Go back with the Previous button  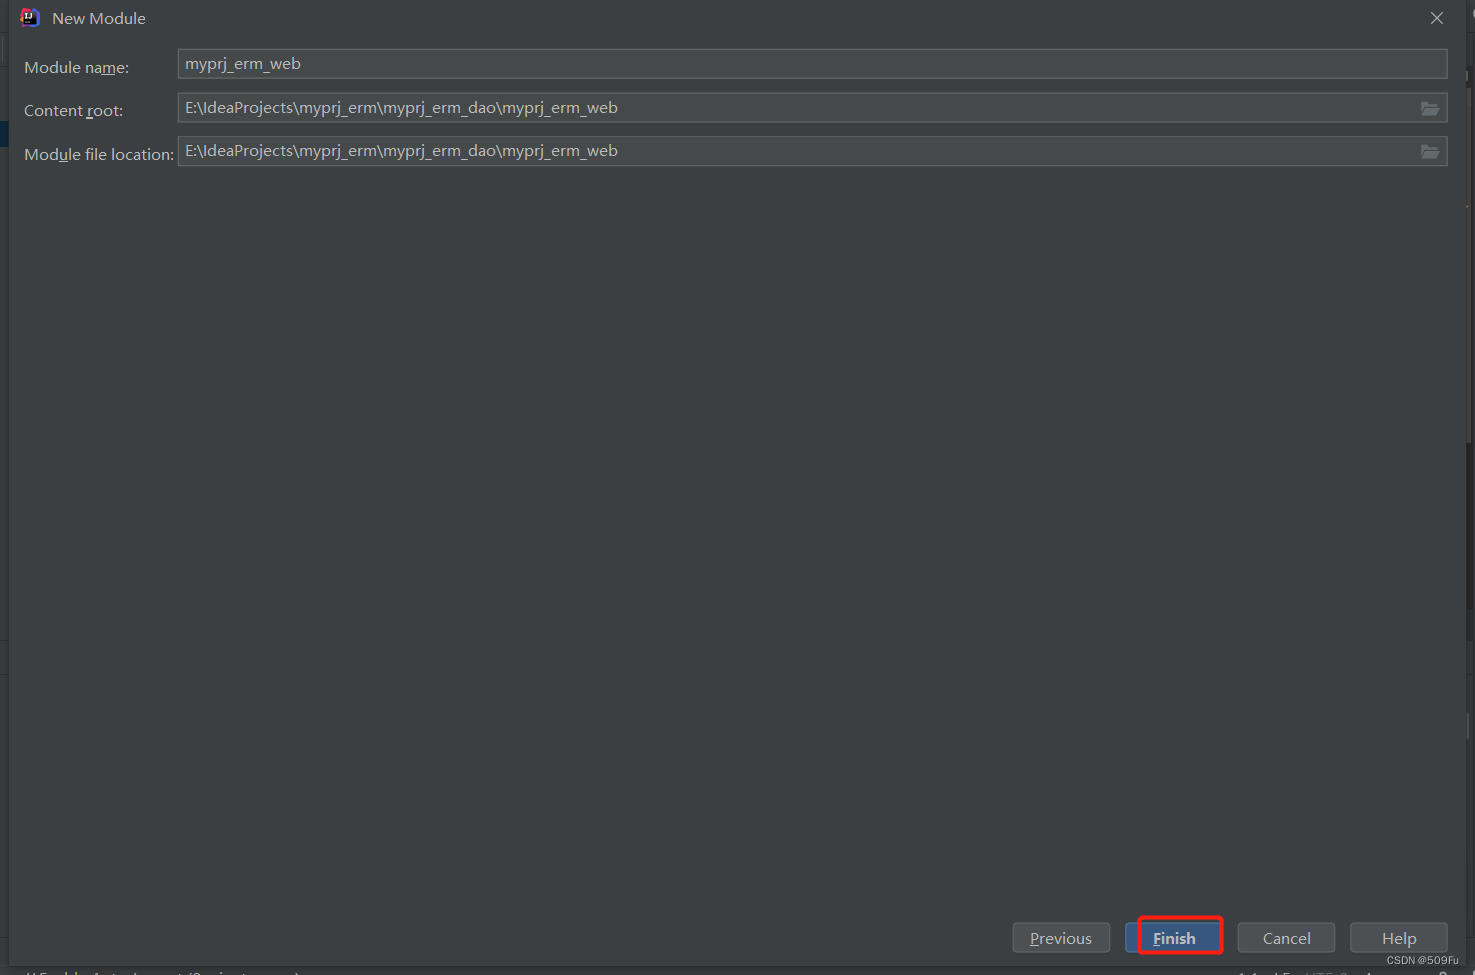tap(1061, 938)
